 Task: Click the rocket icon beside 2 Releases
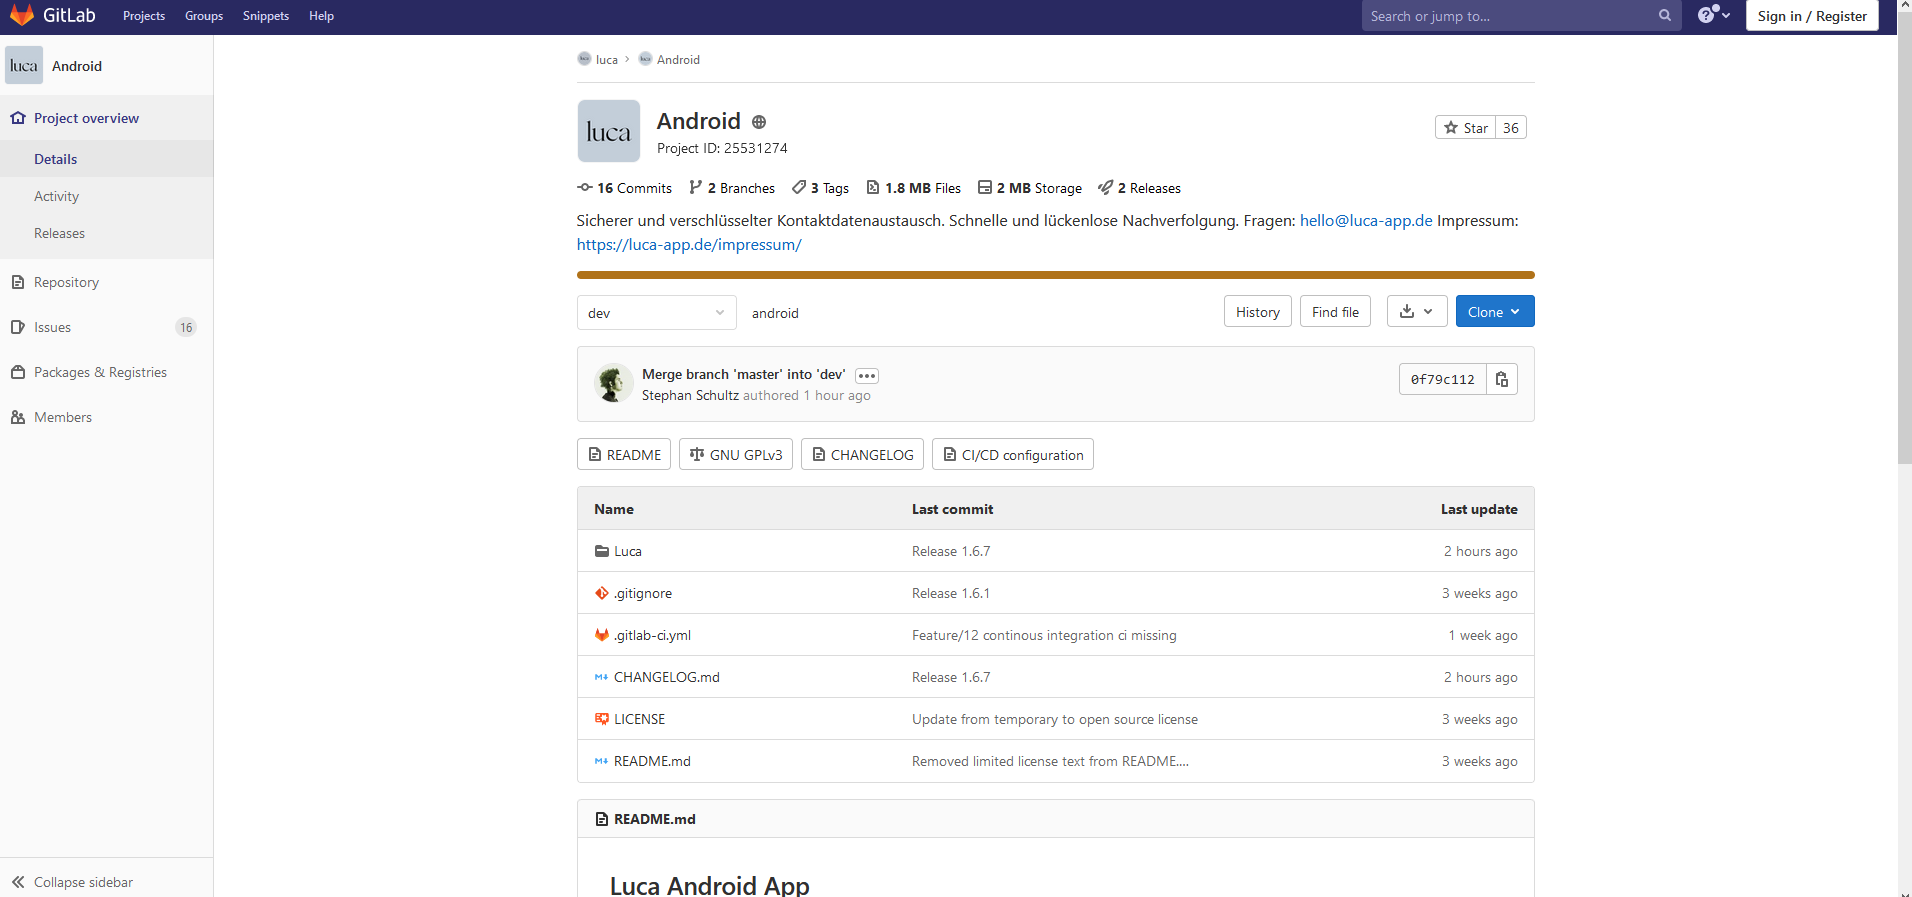(x=1105, y=188)
